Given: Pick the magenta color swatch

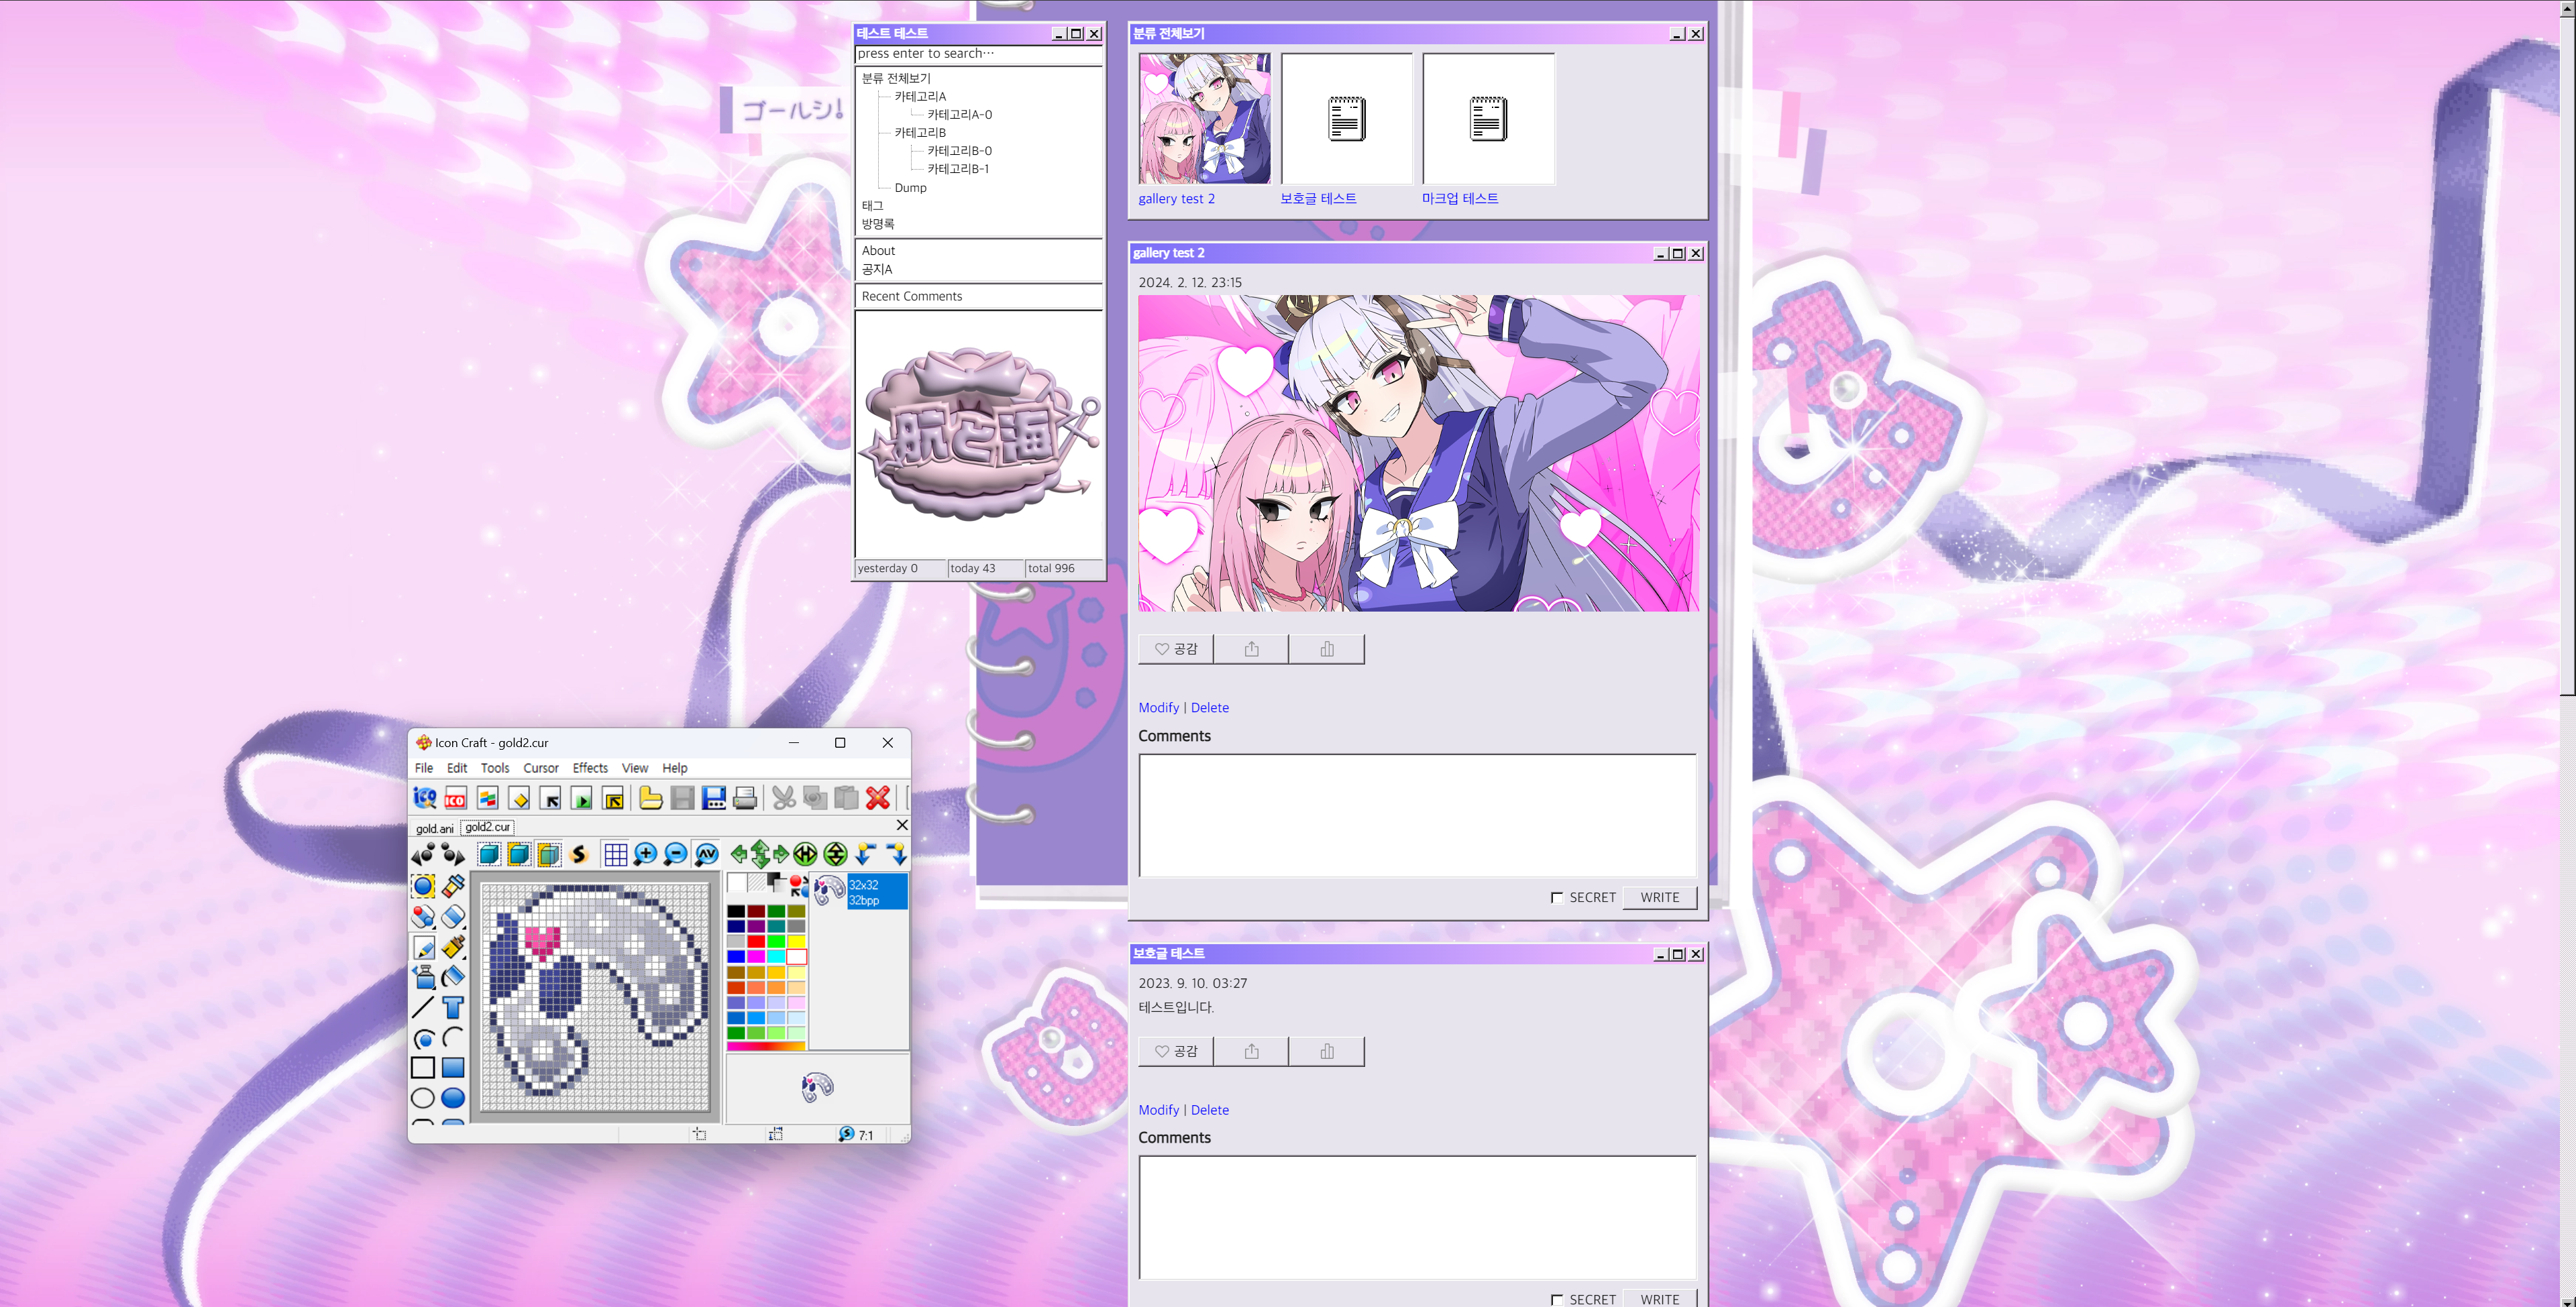Looking at the screenshot, I should [x=756, y=957].
